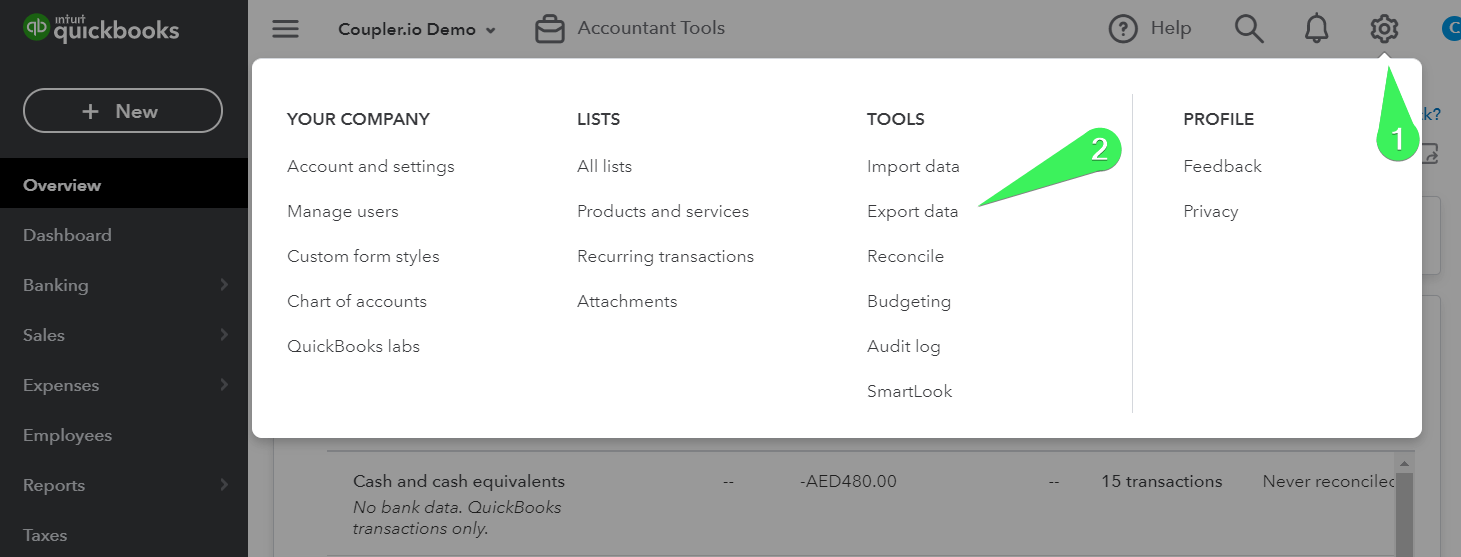This screenshot has width=1461, height=557.
Task: Click the QuickBooks logo
Action: tap(101, 27)
